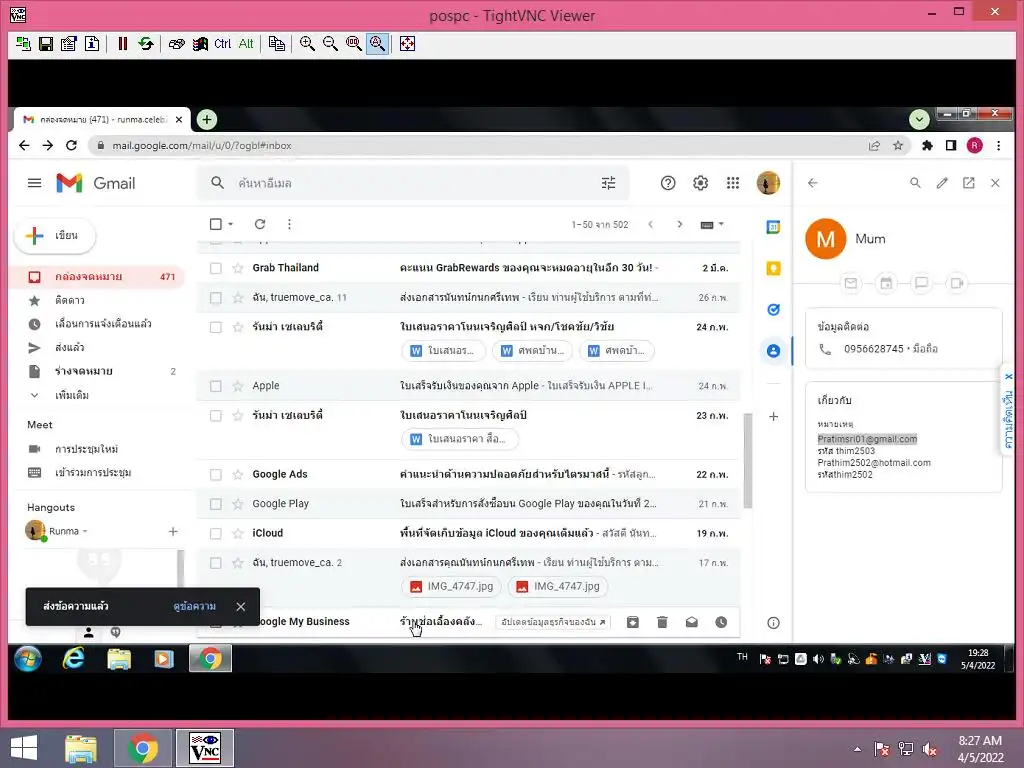Screen dimensions: 1024x768
Task: Select the iCloud email checkbox
Action: 216,534
